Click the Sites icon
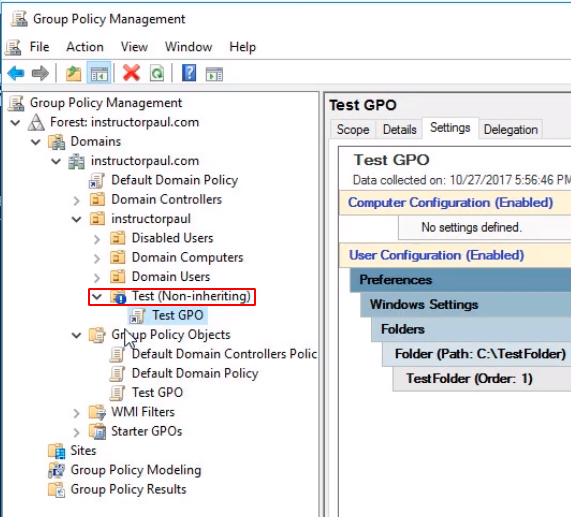Viewport: 571px width, 517px height. coord(56,451)
